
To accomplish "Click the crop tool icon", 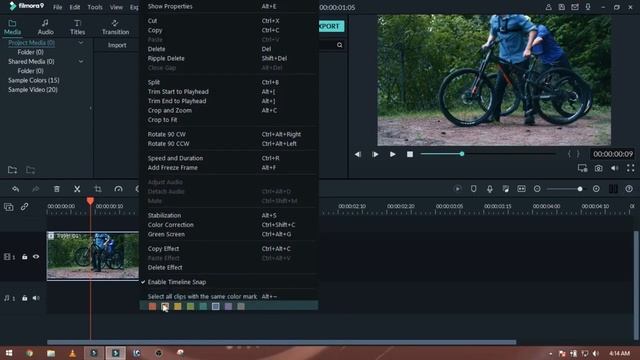I will tap(98, 189).
